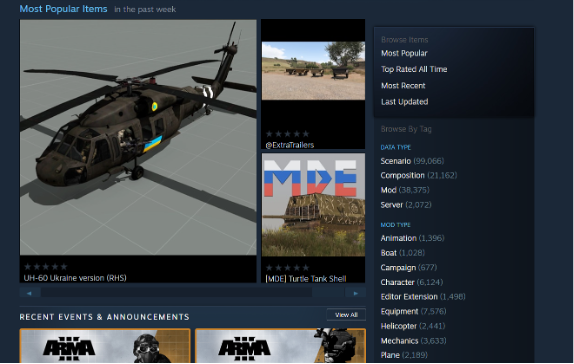Click the right carousel arrow

(x=355, y=293)
